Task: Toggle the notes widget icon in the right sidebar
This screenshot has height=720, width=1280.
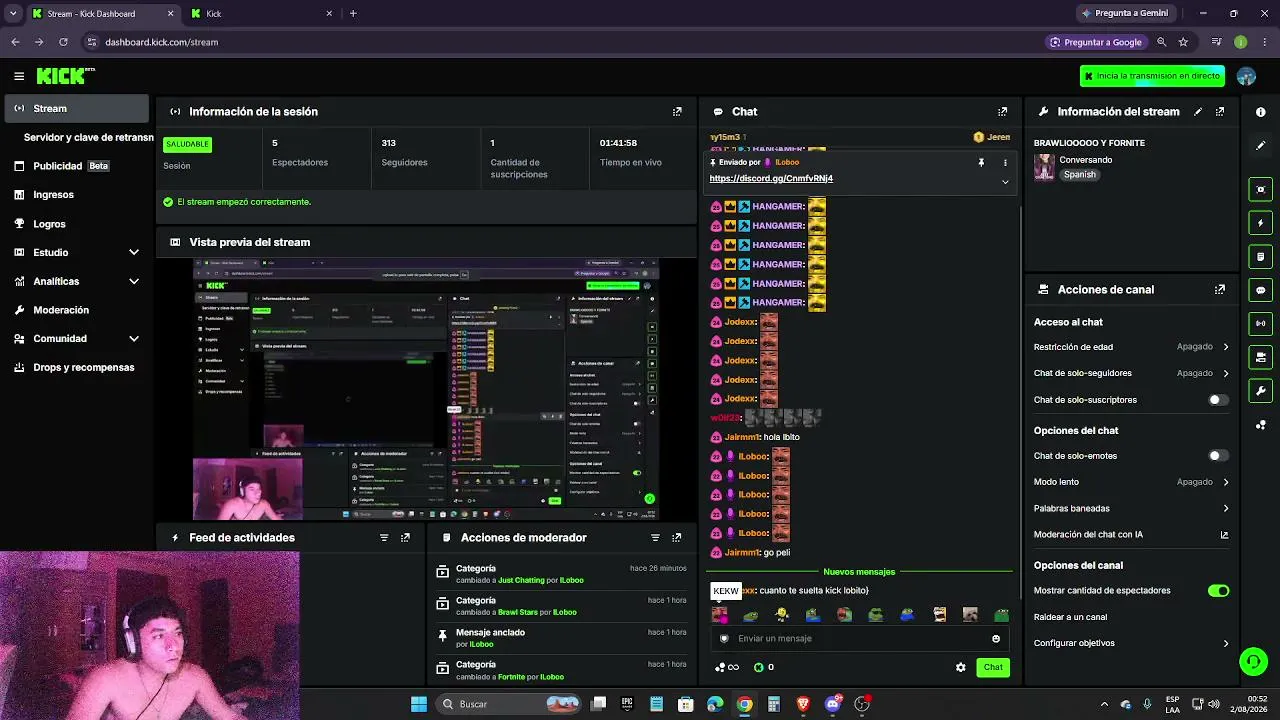Action: [x=1260, y=257]
